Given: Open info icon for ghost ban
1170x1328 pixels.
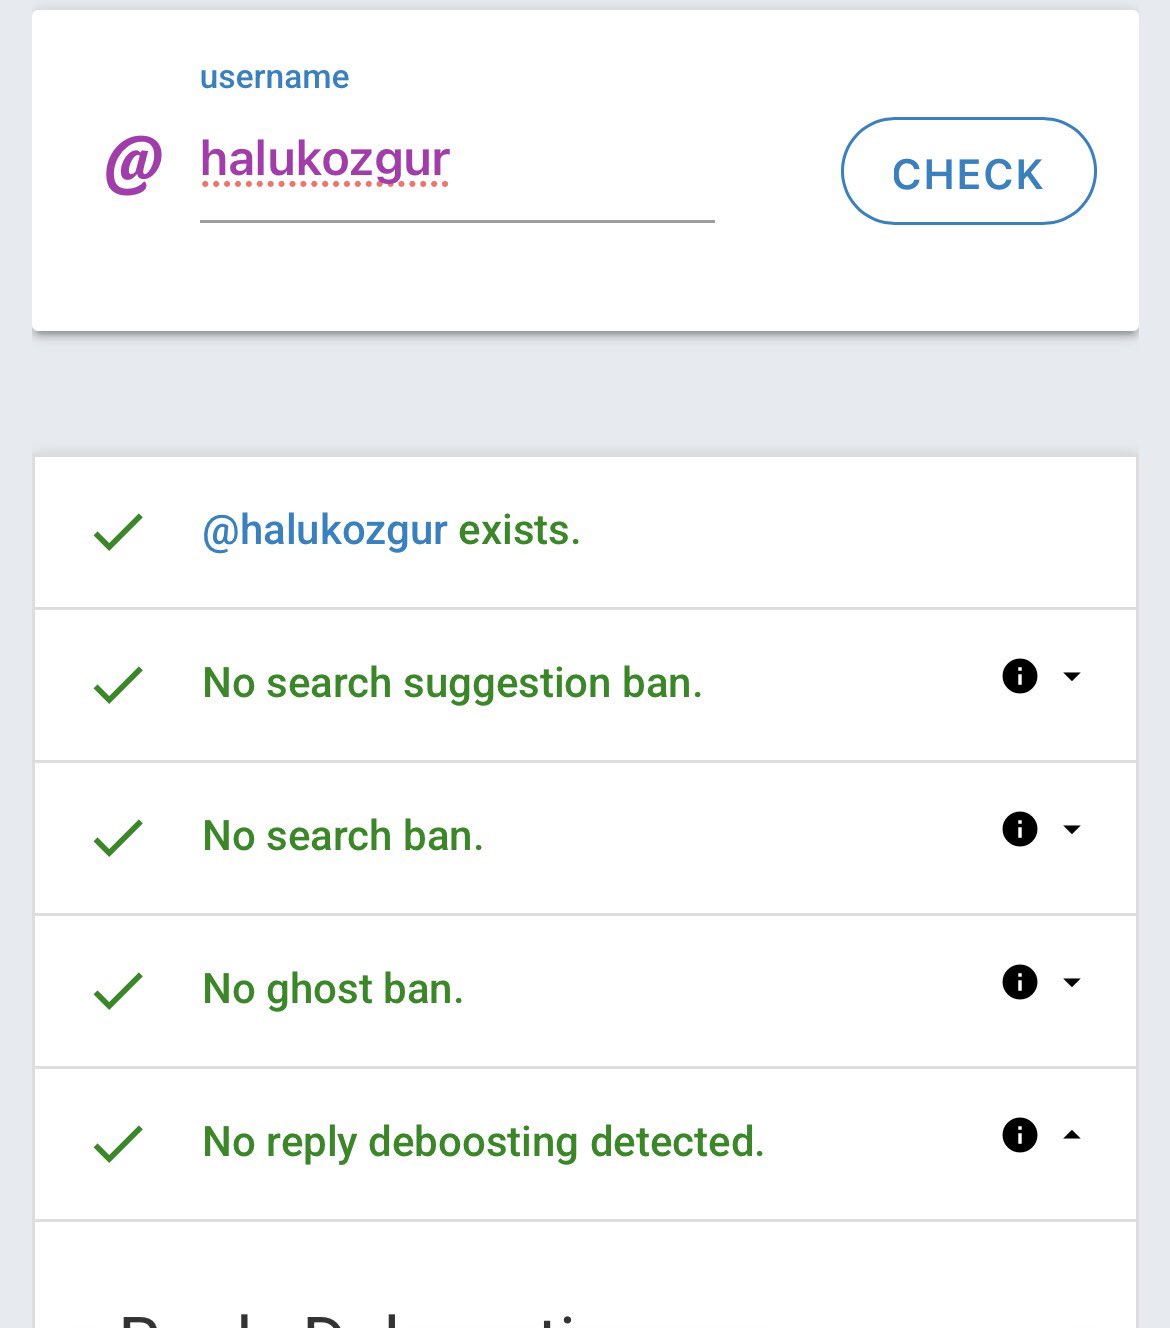Looking at the screenshot, I should pyautogui.click(x=1019, y=982).
